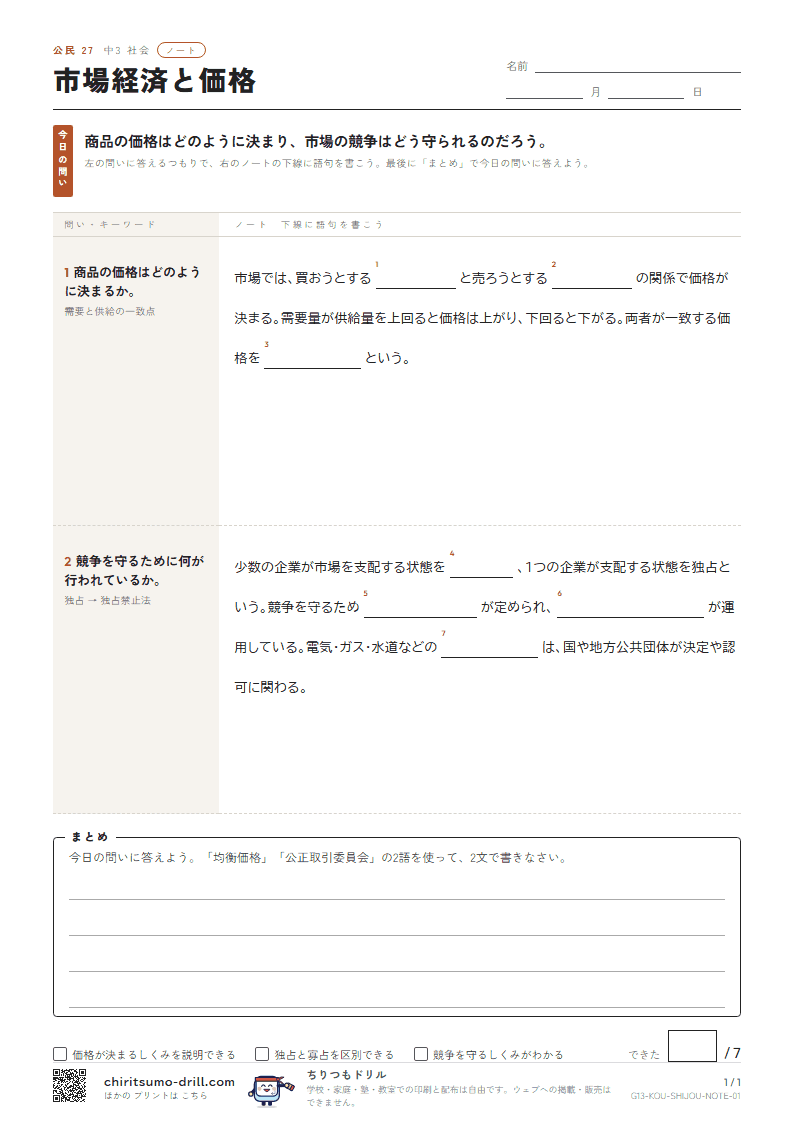Check the 独占と寡占を区別できる checkbox
The image size is (794, 1123).
tap(262, 1054)
